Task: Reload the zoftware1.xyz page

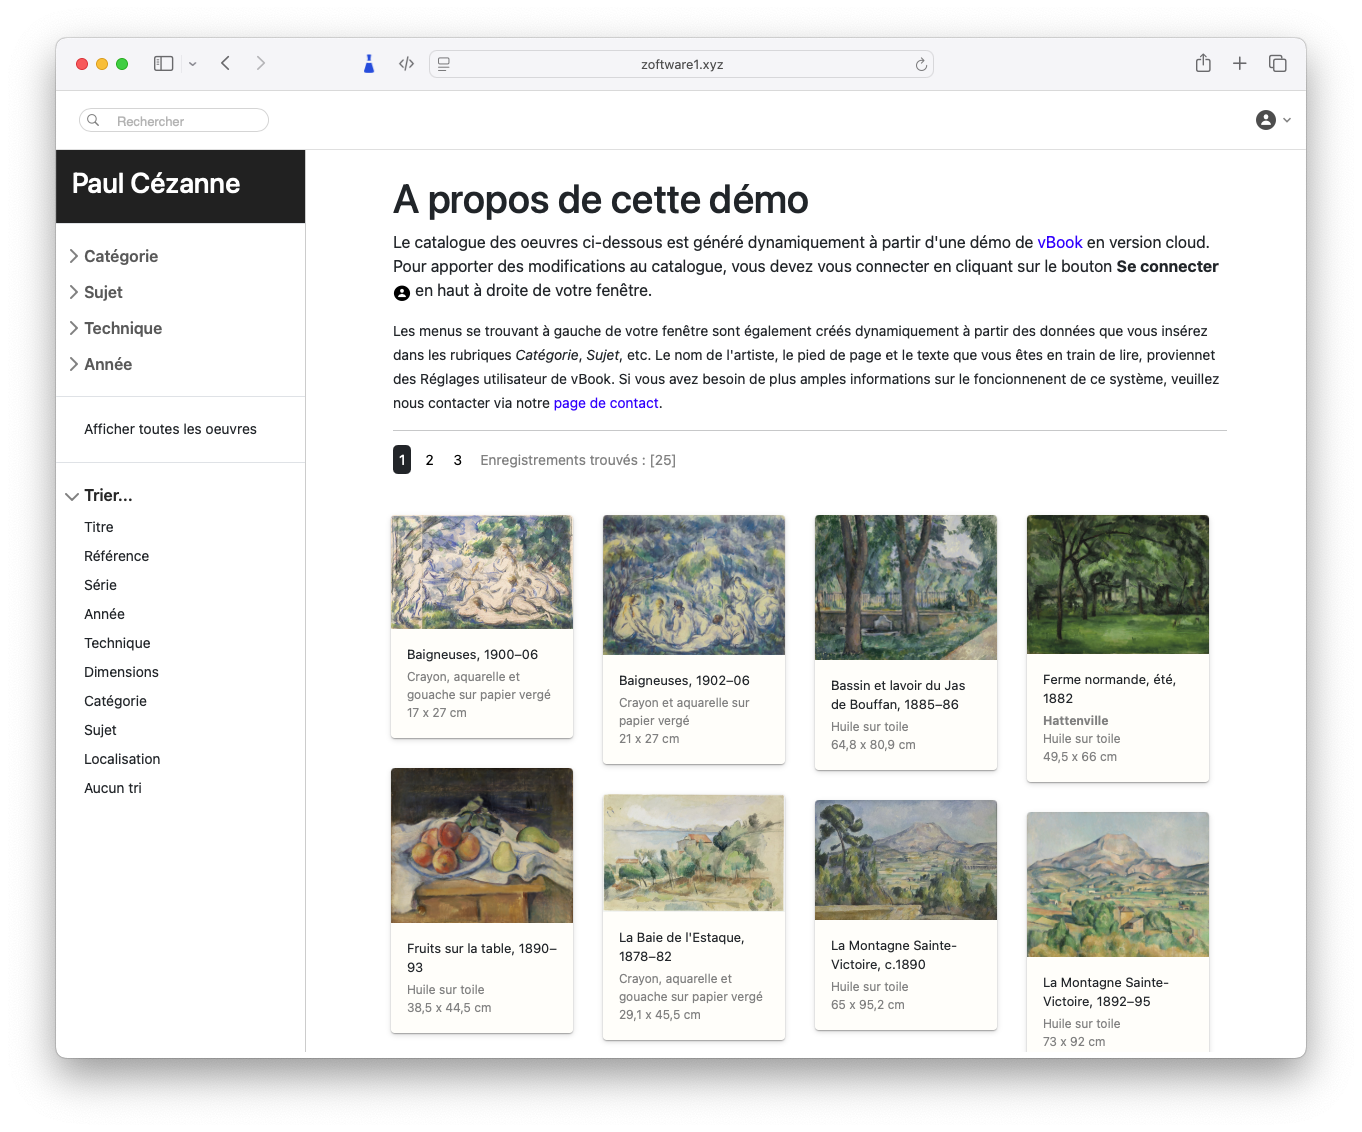Action: (920, 64)
